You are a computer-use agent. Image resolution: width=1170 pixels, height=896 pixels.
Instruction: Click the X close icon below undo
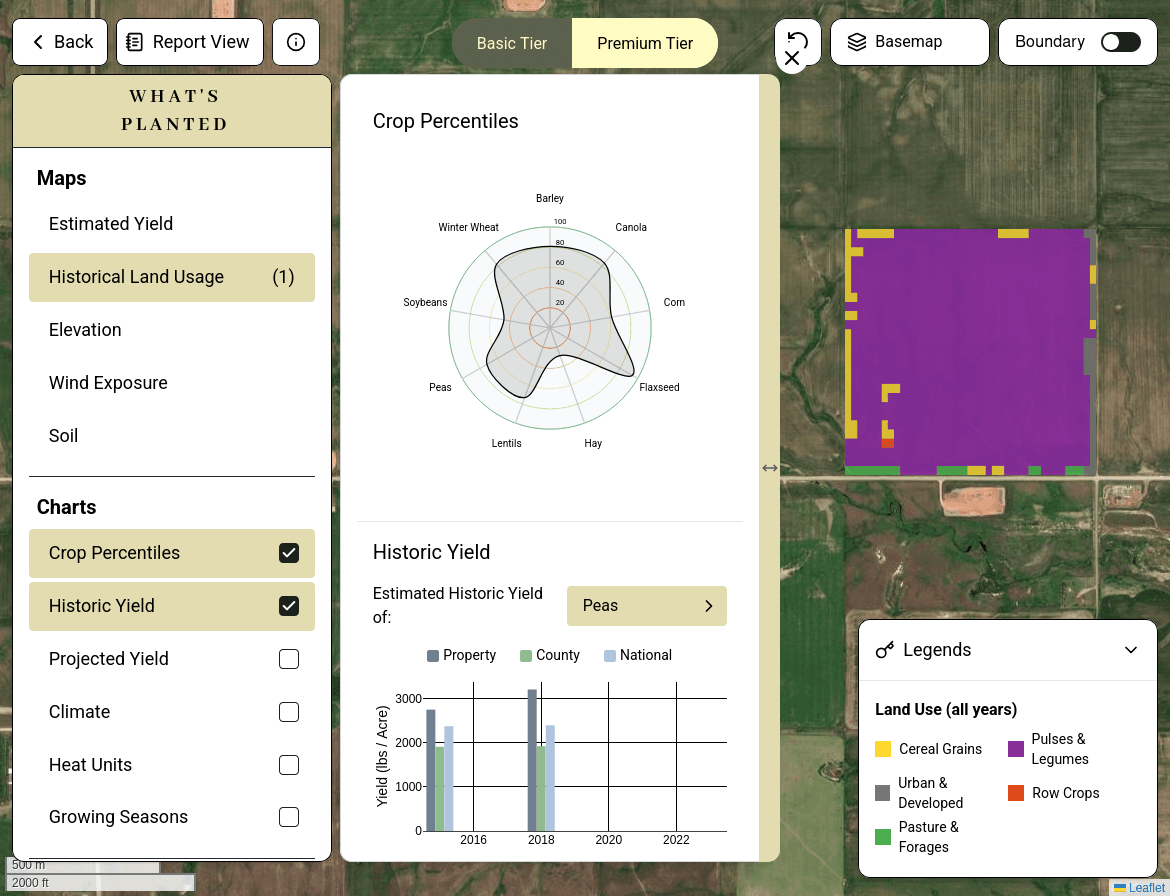792,59
